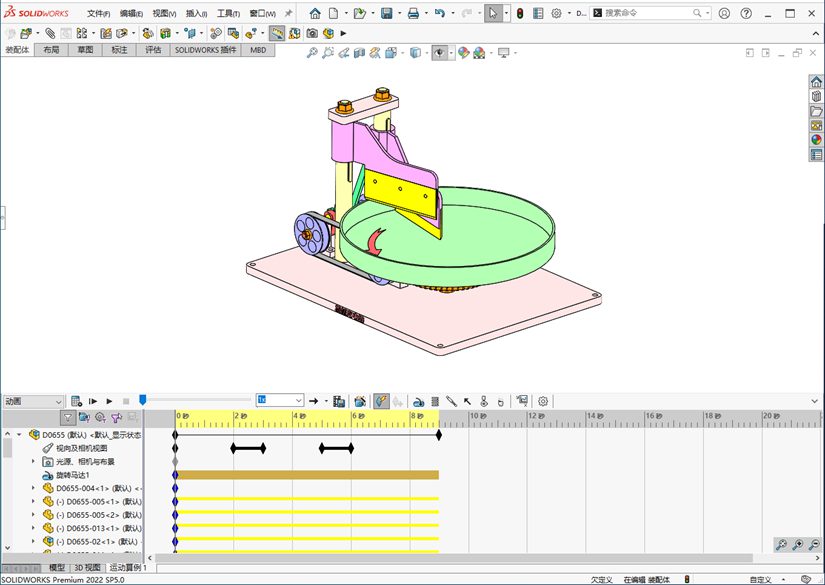The height and width of the screenshot is (585, 825).
Task: Open Motion Study Properties gear
Action: tap(543, 401)
